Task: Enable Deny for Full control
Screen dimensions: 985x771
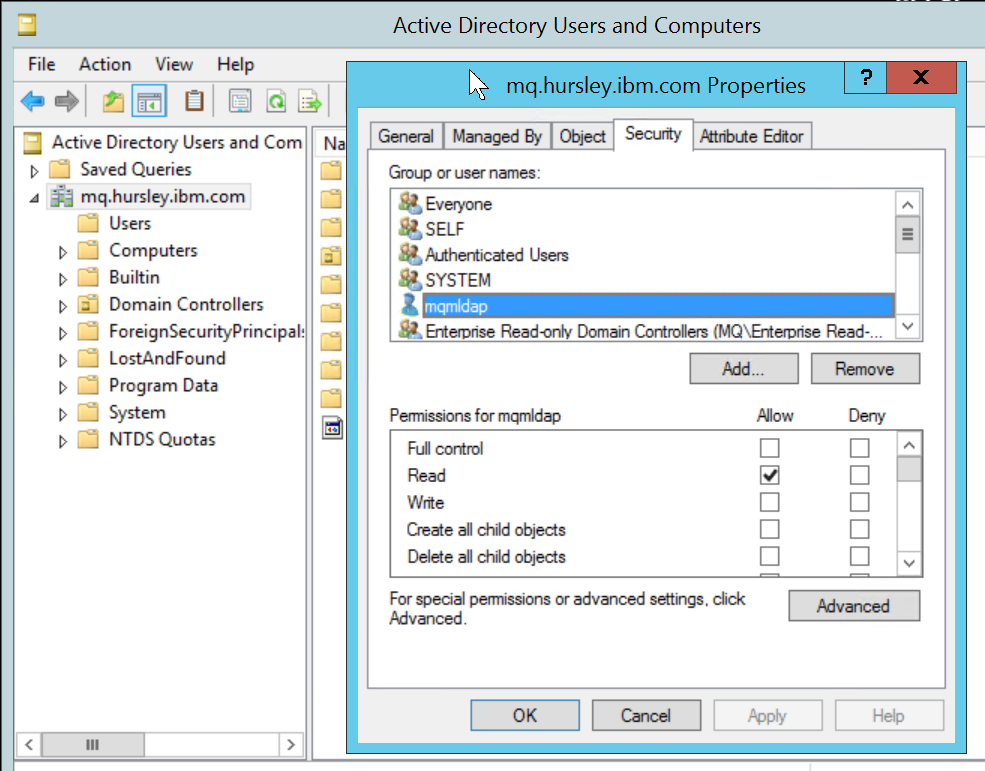Action: tap(859, 448)
